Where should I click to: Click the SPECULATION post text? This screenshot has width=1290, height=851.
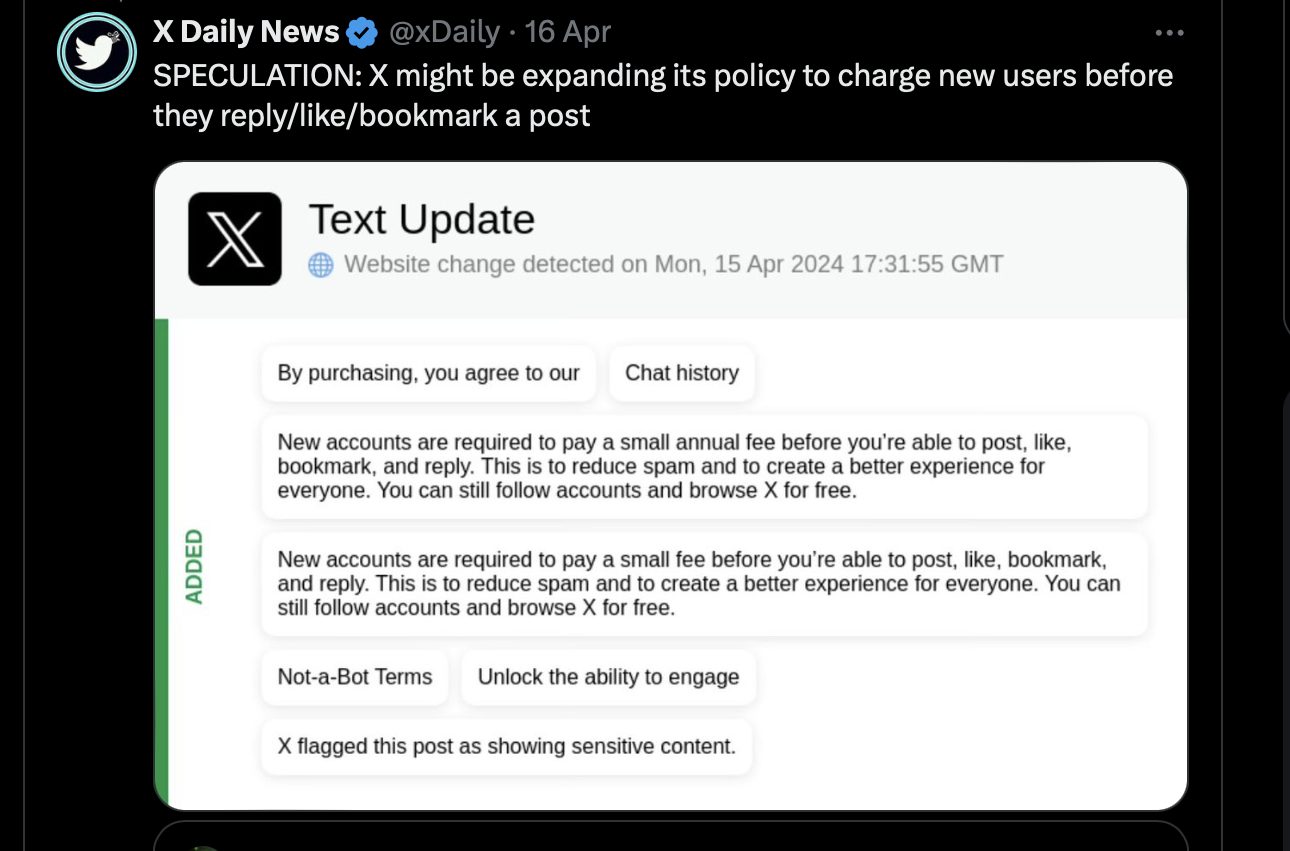[663, 96]
